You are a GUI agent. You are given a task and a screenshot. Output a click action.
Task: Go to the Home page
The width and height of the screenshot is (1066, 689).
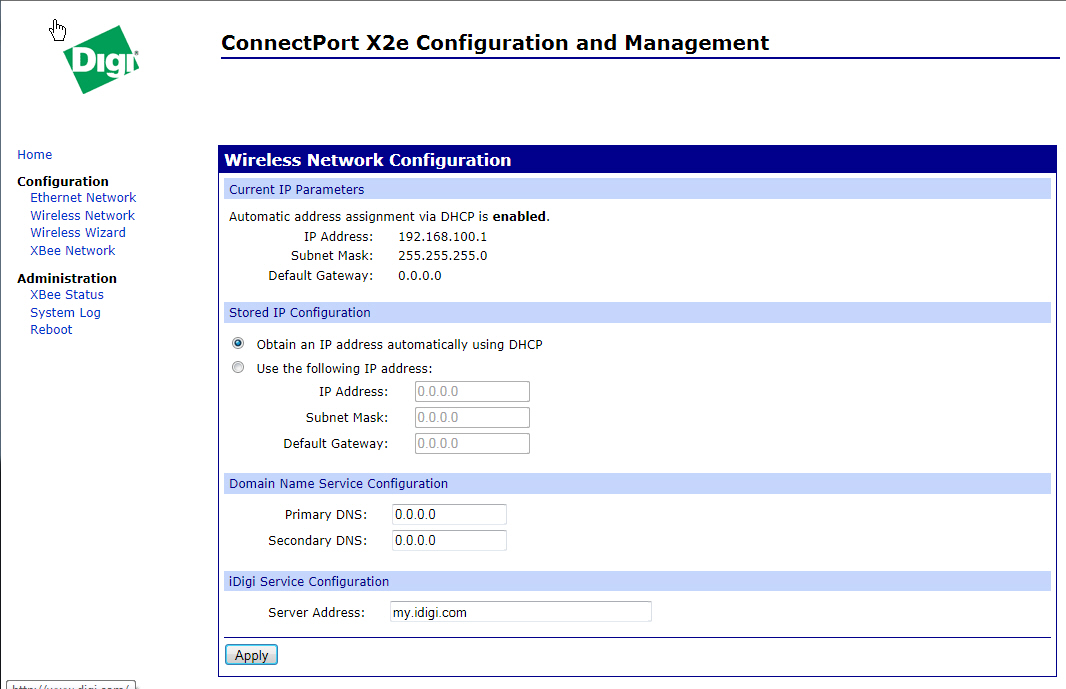pyautogui.click(x=35, y=155)
